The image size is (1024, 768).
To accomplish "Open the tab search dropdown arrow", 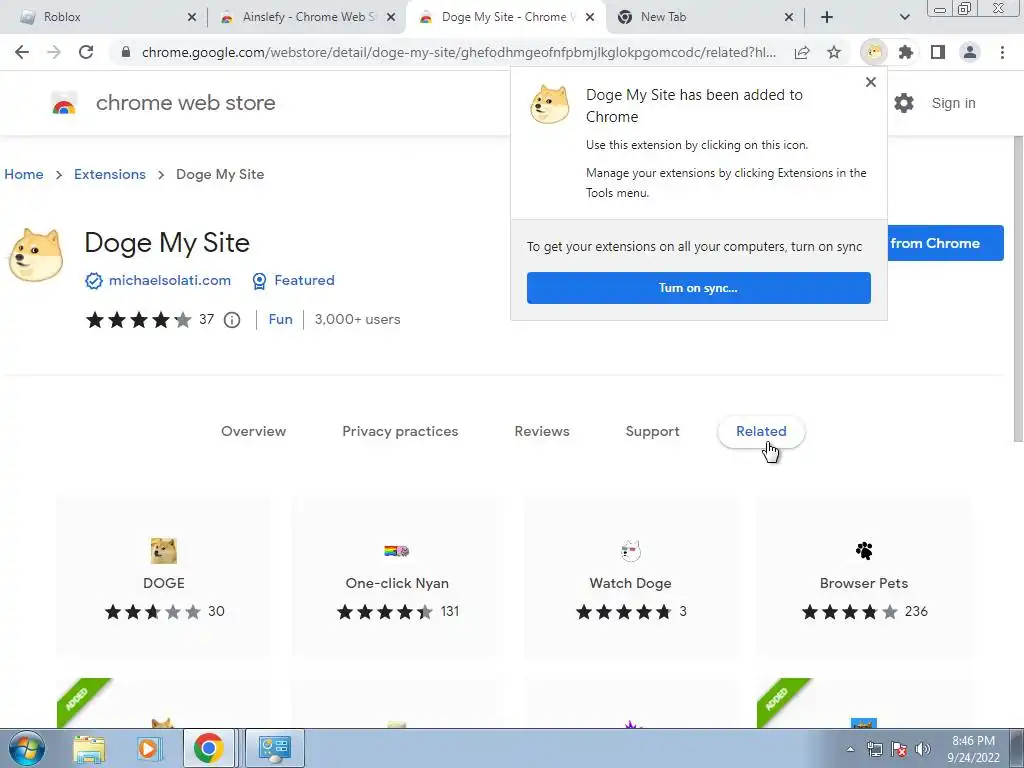I will [904, 17].
